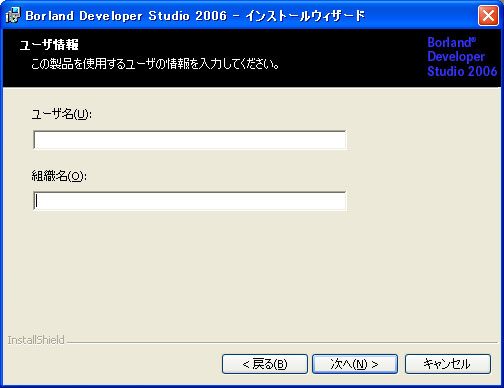
Task: Click the この製品を使用する instruction text
Action: [x=155, y=63]
